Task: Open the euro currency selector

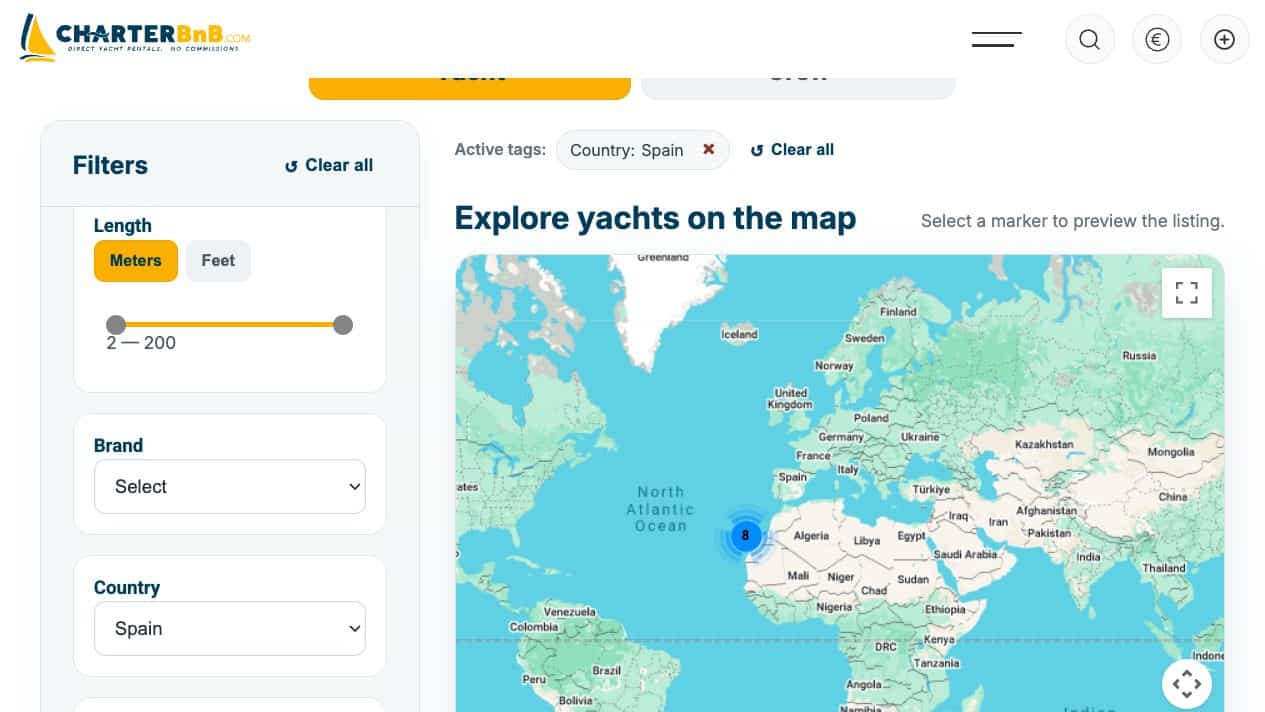Action: click(1157, 39)
